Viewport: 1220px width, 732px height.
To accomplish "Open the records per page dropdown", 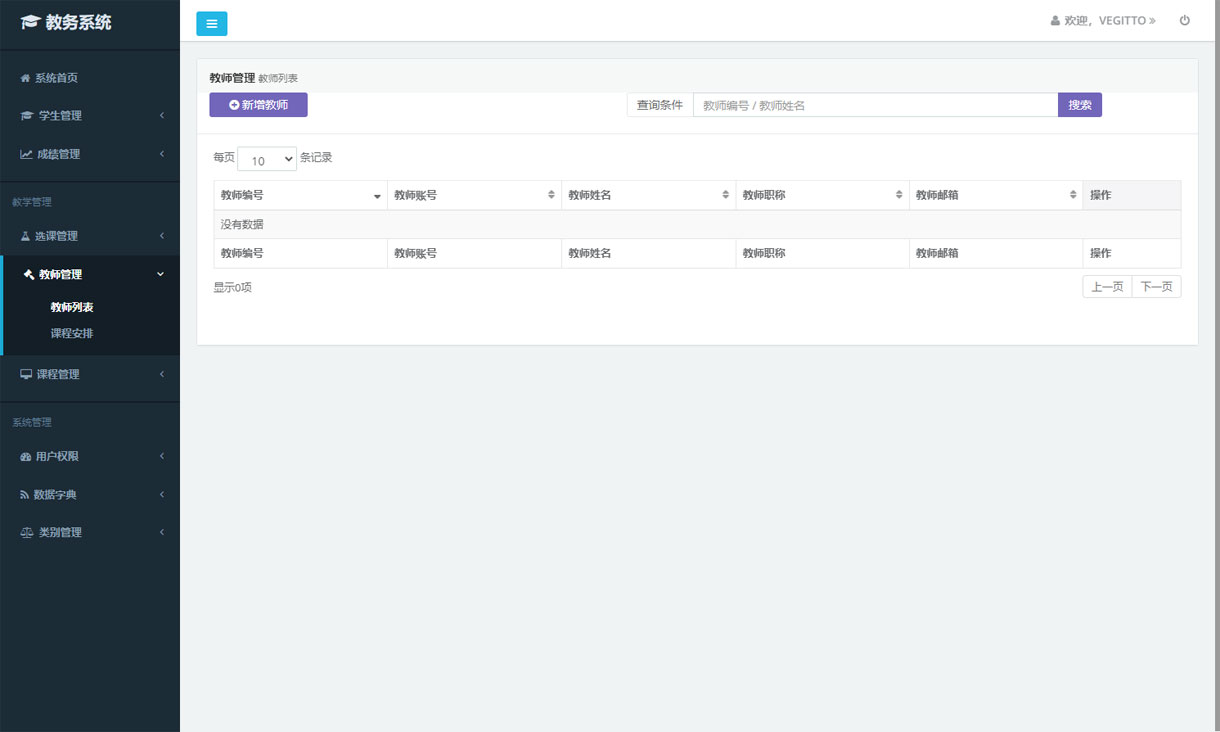I will [267, 159].
